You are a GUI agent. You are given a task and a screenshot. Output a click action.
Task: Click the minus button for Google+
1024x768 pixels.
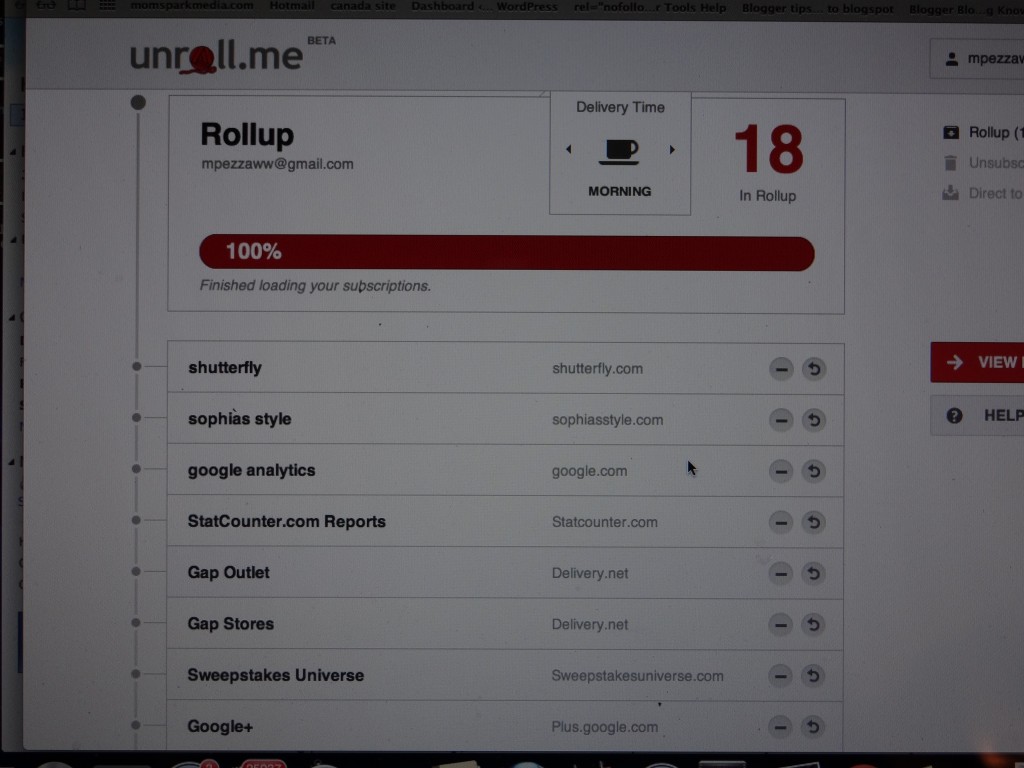780,727
